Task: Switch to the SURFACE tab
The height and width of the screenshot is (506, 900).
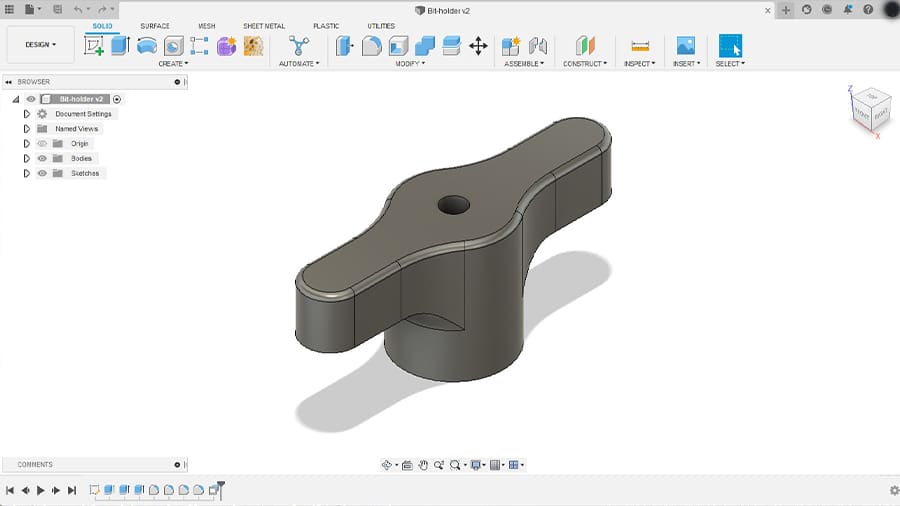Action: 155,26
